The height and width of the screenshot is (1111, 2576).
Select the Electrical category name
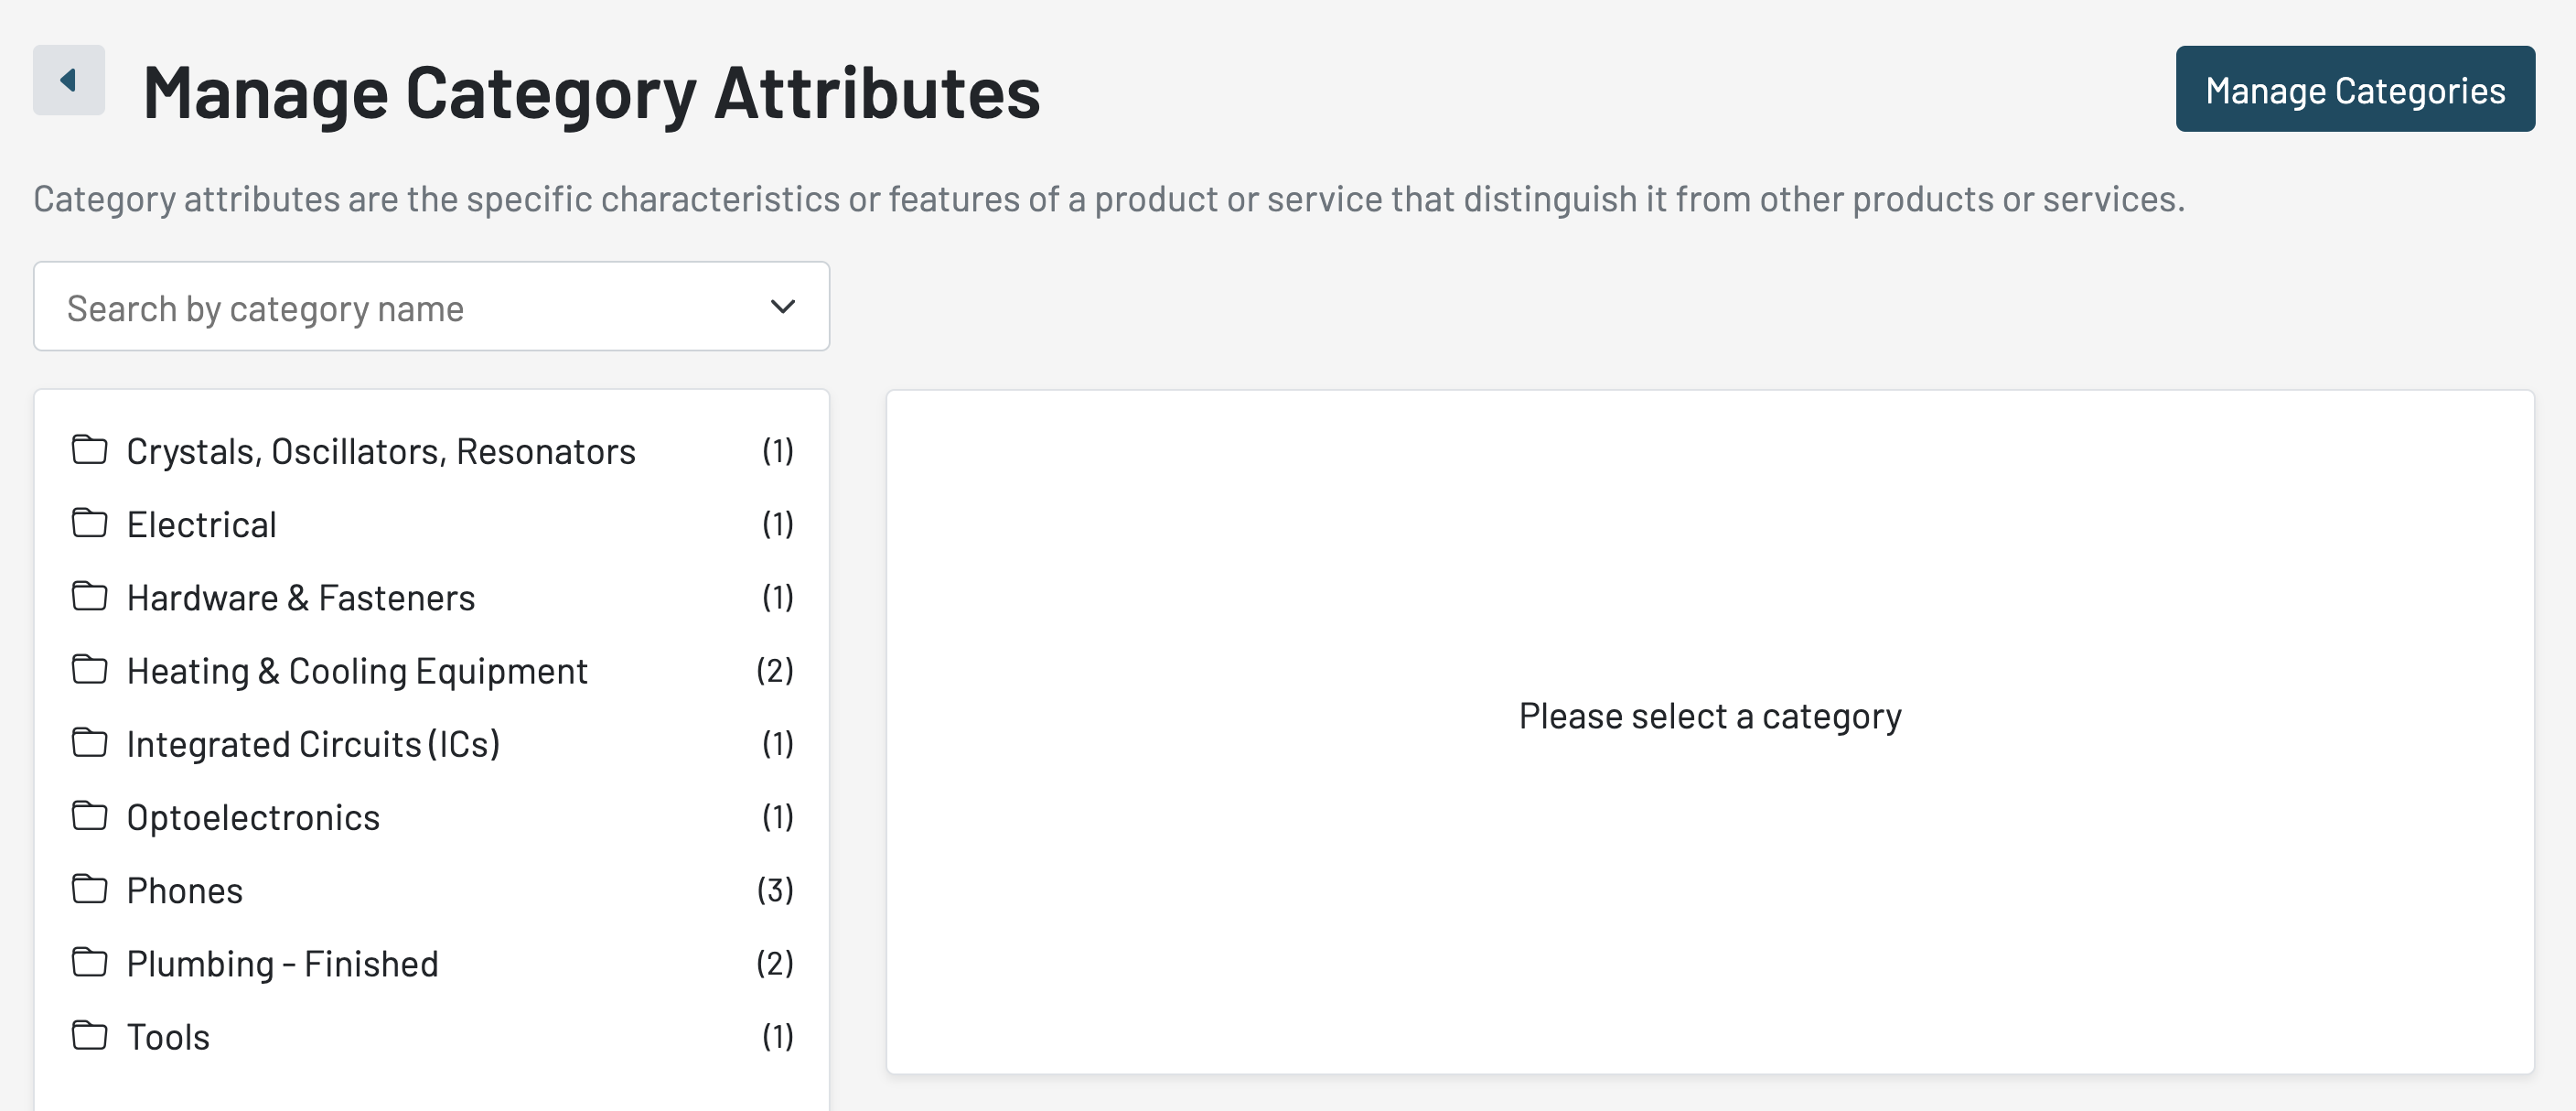click(201, 525)
